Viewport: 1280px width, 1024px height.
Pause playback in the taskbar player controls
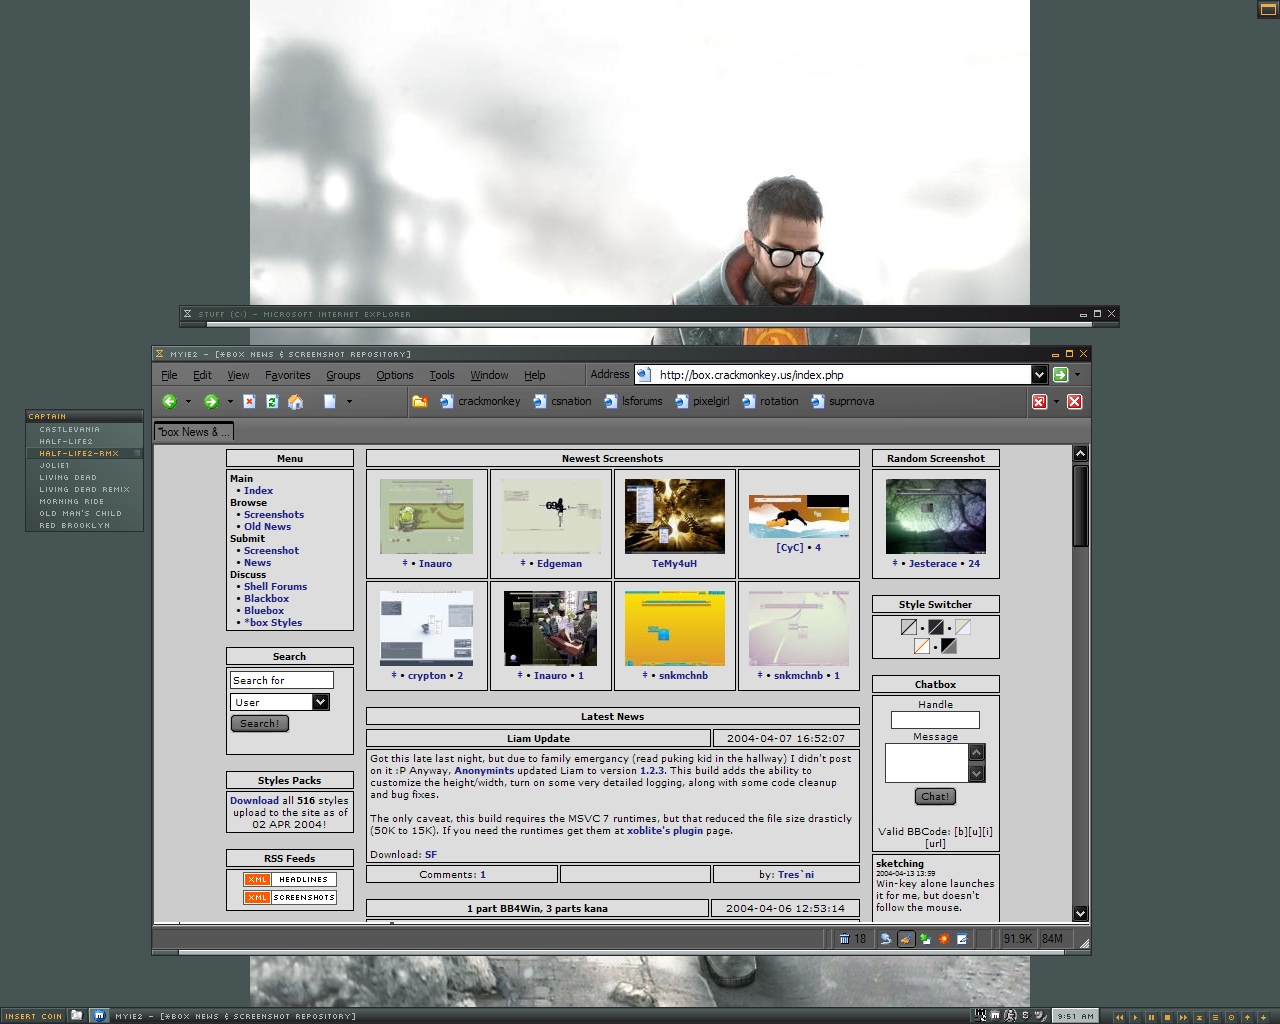[x=1151, y=1017]
